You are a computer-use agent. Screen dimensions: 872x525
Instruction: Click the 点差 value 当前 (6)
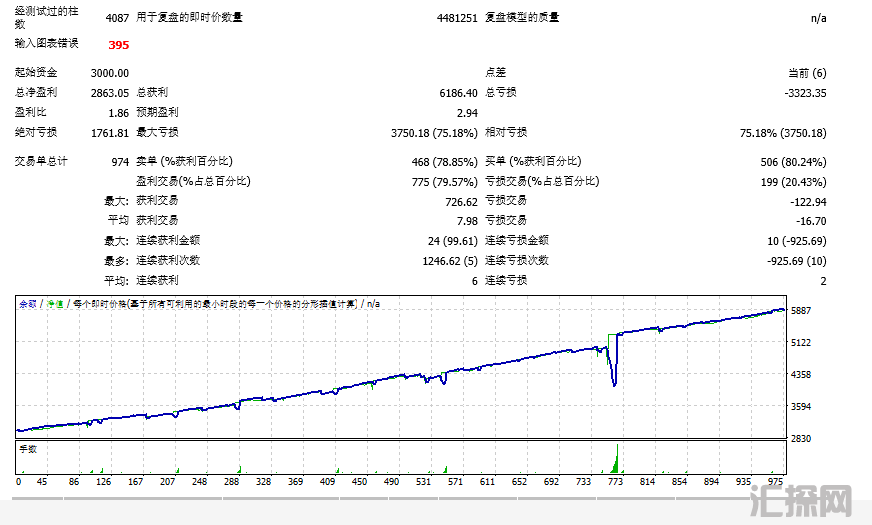[x=807, y=73]
